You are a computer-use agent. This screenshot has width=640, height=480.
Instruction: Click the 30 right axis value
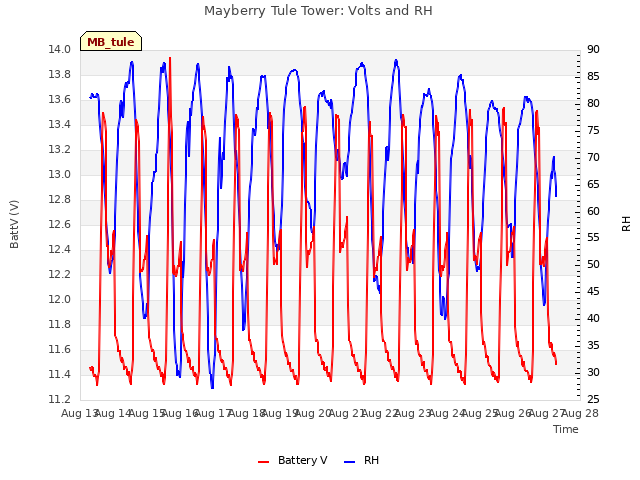point(593,372)
